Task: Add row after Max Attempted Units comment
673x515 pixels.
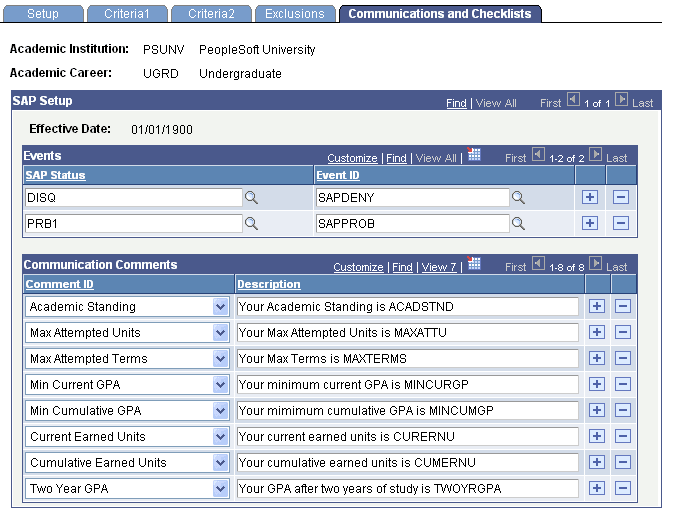Action: click(597, 332)
